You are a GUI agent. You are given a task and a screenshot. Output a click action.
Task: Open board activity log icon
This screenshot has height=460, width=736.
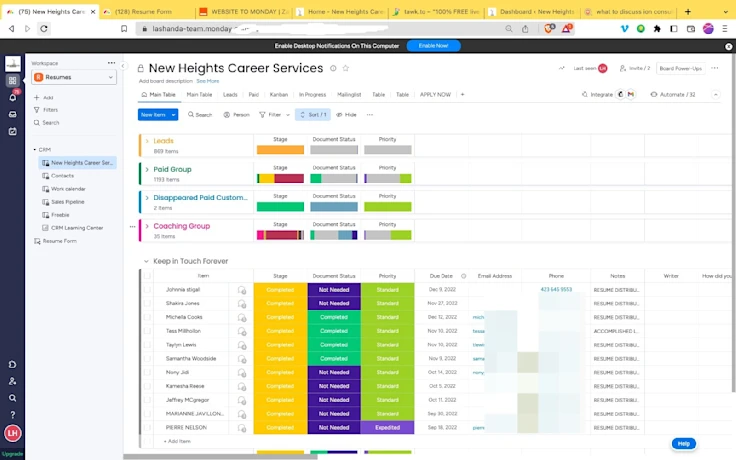coord(561,68)
